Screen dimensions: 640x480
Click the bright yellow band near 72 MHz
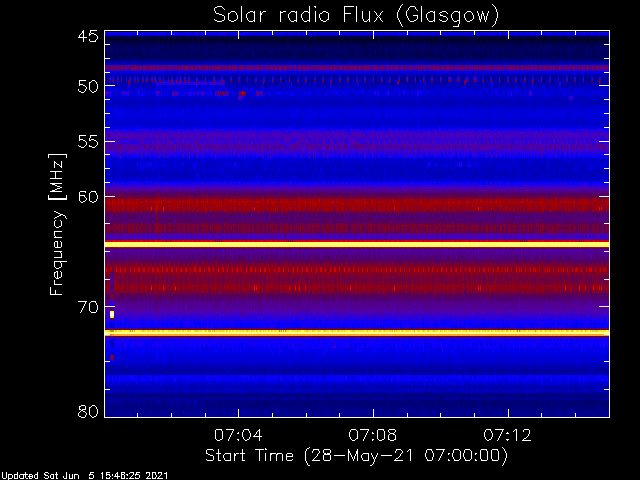(357, 333)
